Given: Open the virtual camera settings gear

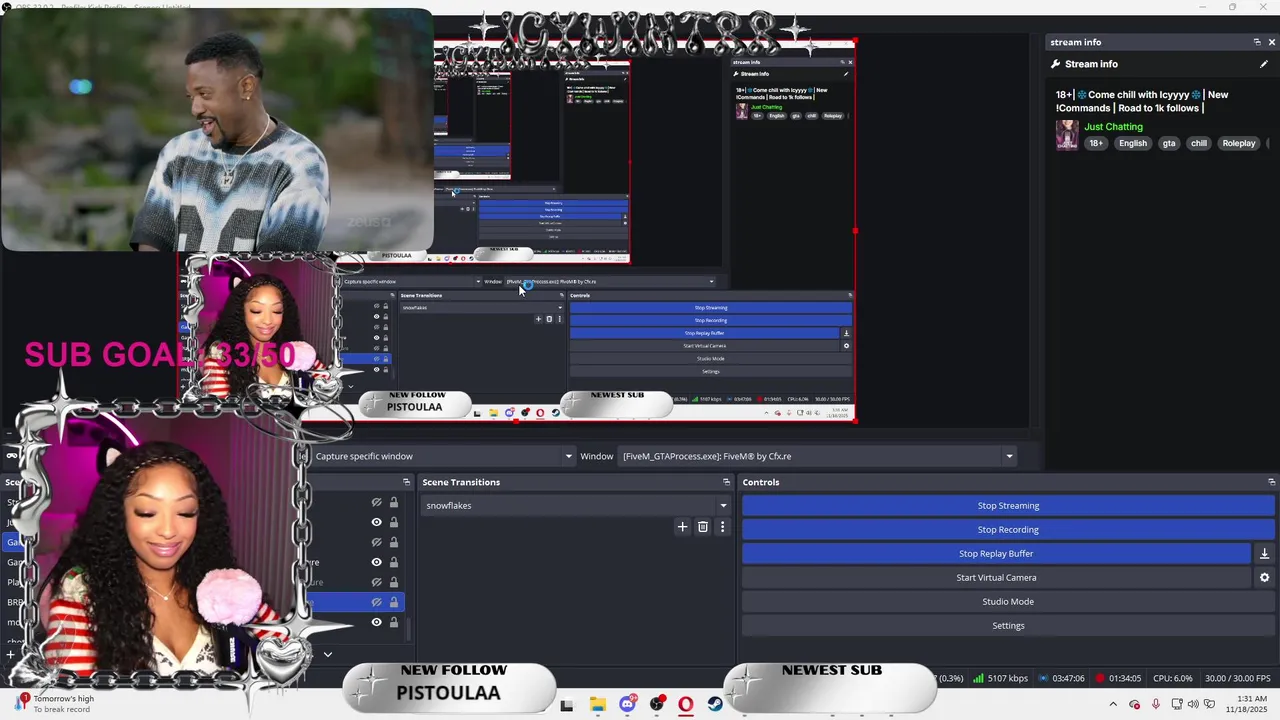Looking at the screenshot, I should [x=1264, y=578].
